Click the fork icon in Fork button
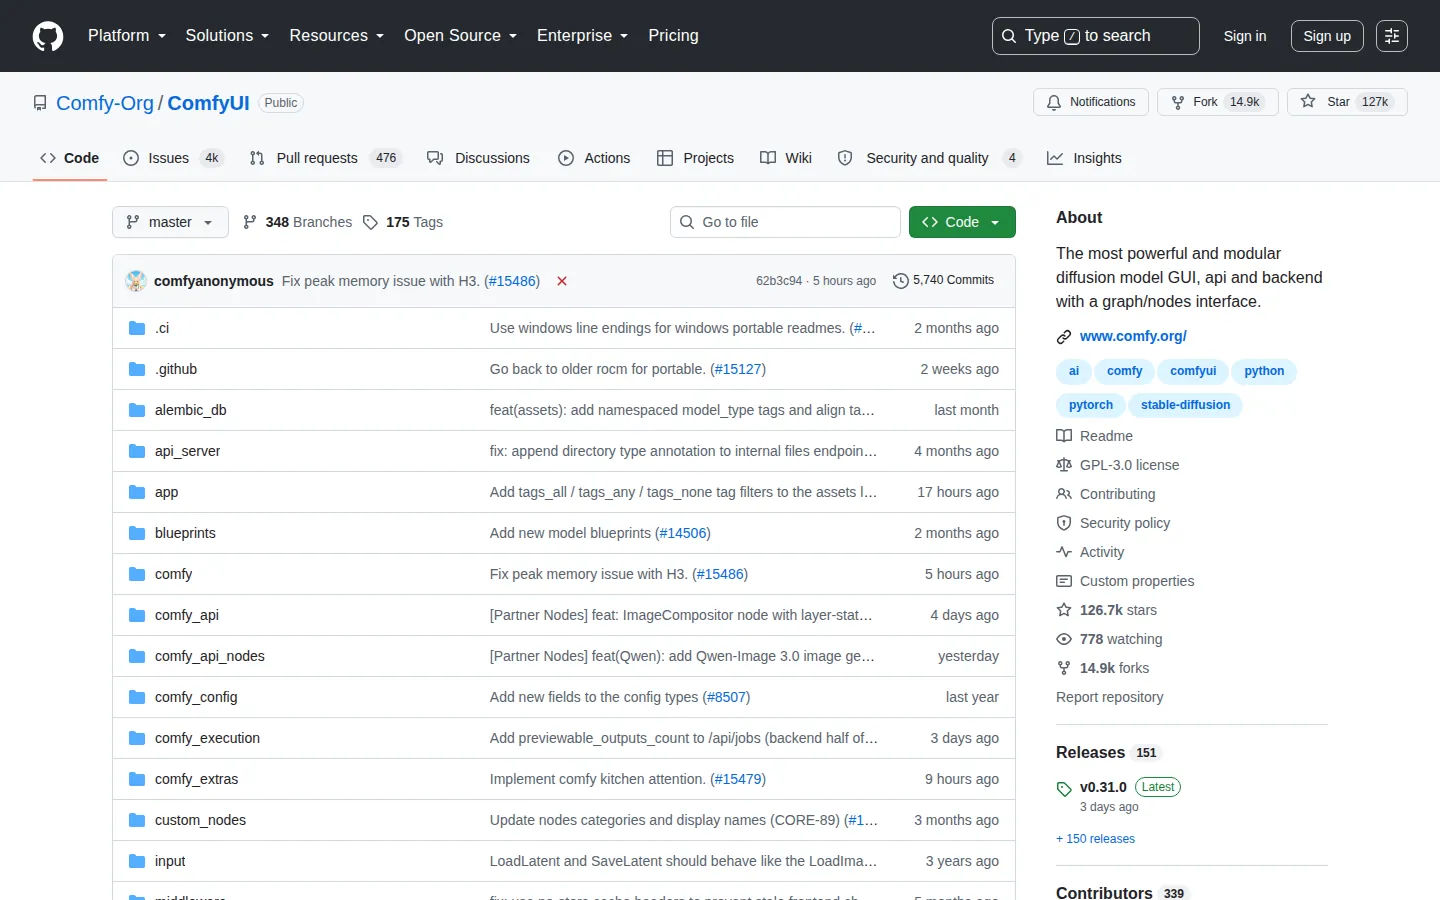1440x900 pixels. click(x=1178, y=102)
